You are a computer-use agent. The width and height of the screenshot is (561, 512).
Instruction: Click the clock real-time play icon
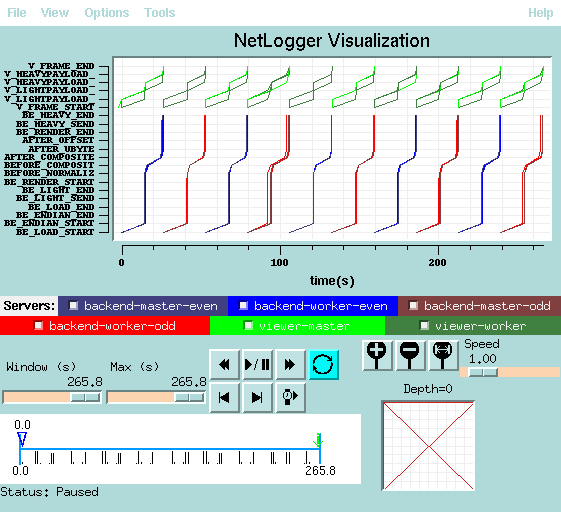[290, 398]
